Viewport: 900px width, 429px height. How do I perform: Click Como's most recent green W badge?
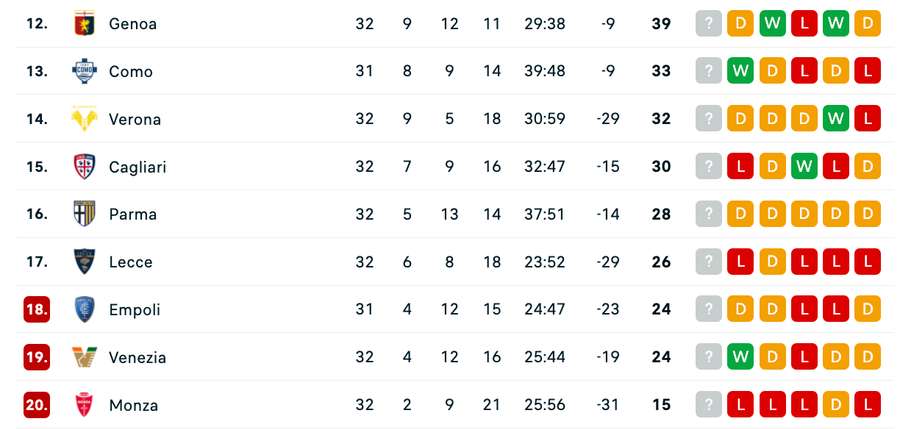[x=740, y=71]
